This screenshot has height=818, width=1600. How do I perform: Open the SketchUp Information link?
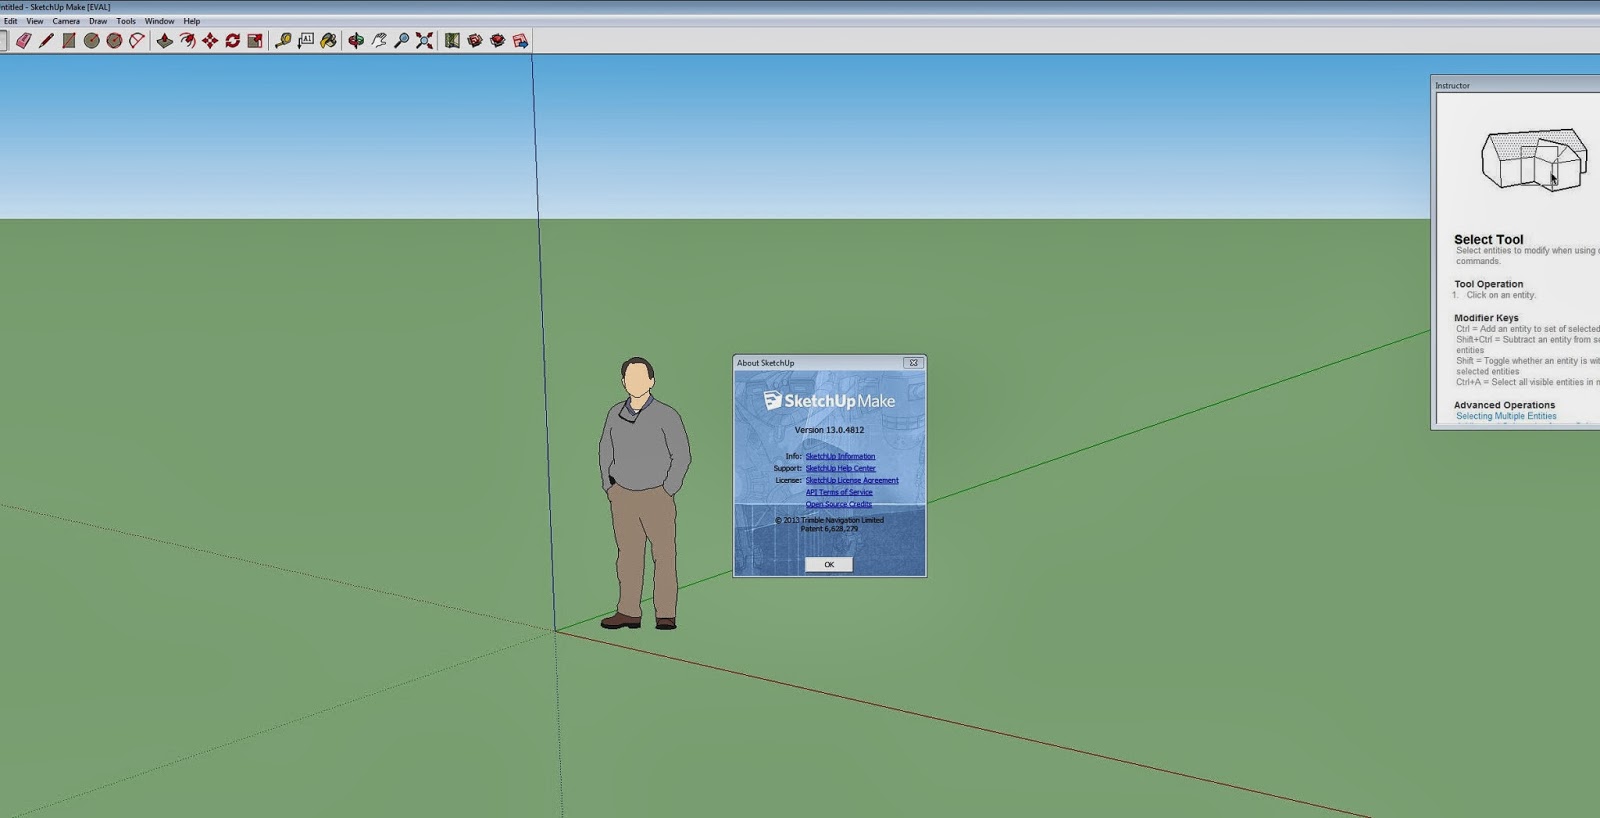840,456
